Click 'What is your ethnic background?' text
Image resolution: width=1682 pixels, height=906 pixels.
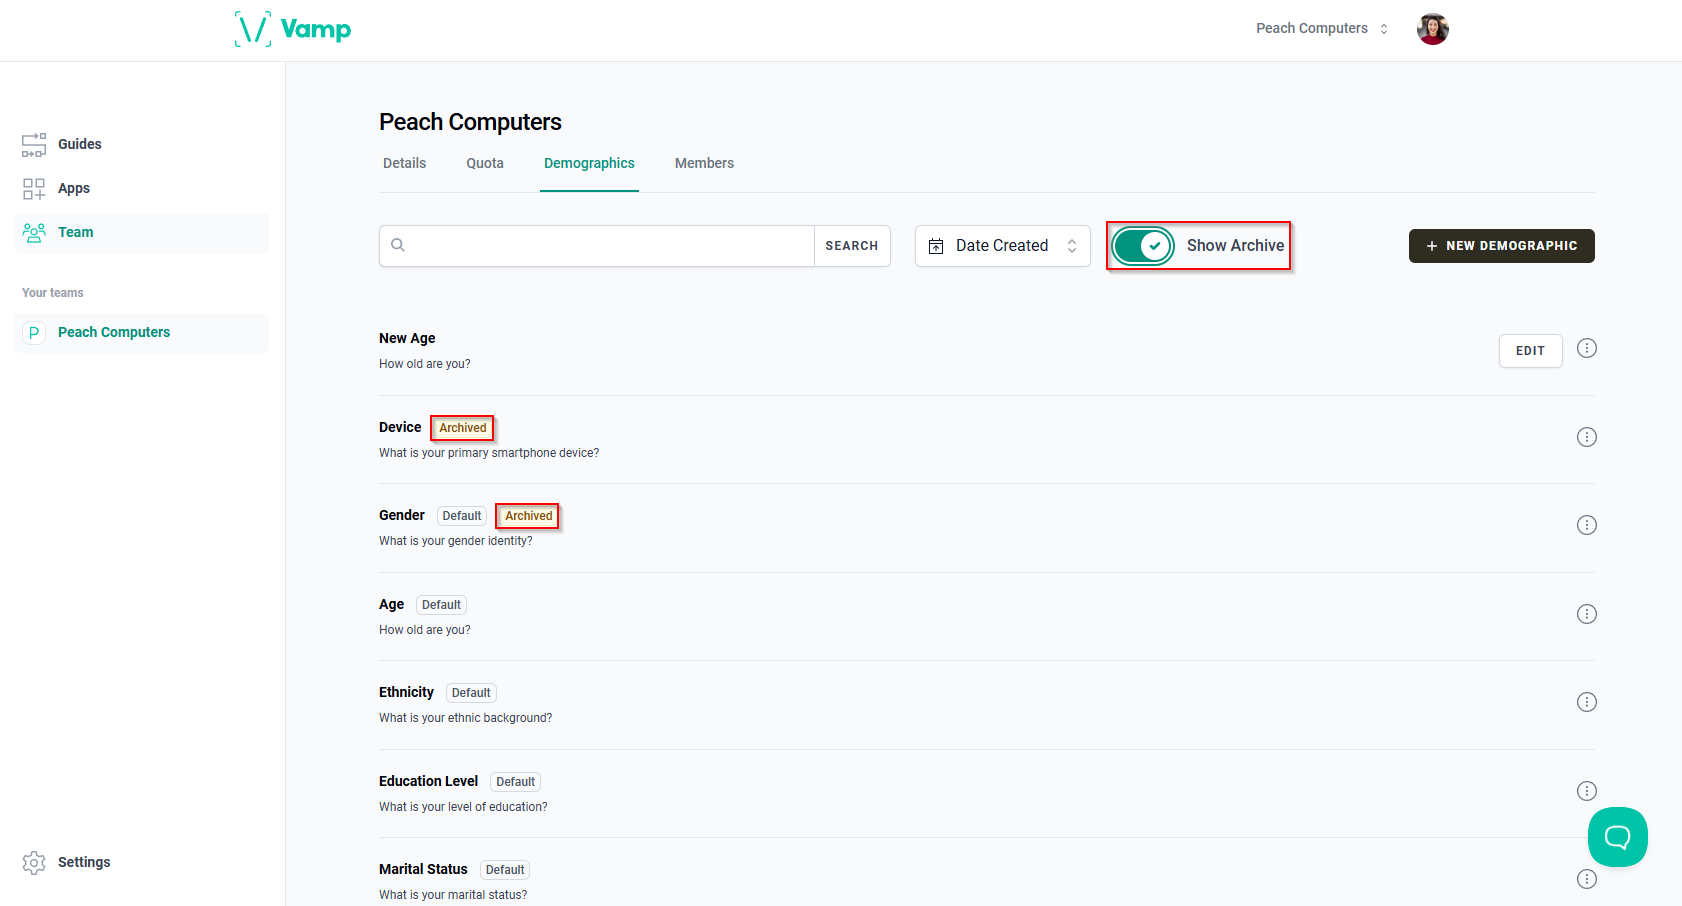(x=465, y=718)
